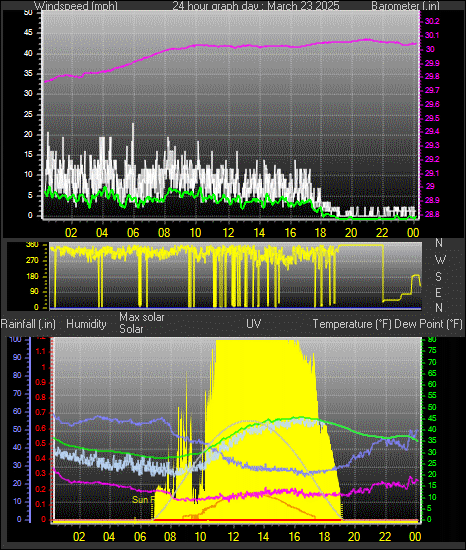Click the S compass label
466x550 pixels.
point(438,277)
